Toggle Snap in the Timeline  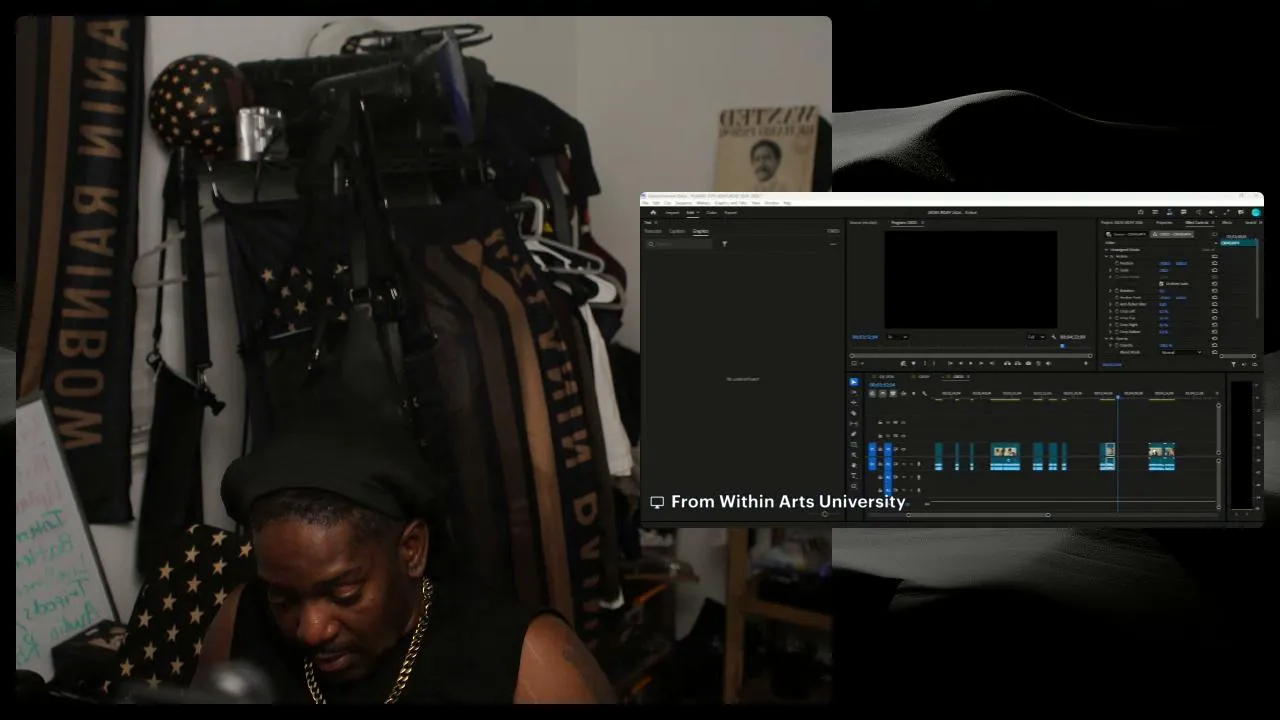pyautogui.click(x=882, y=394)
